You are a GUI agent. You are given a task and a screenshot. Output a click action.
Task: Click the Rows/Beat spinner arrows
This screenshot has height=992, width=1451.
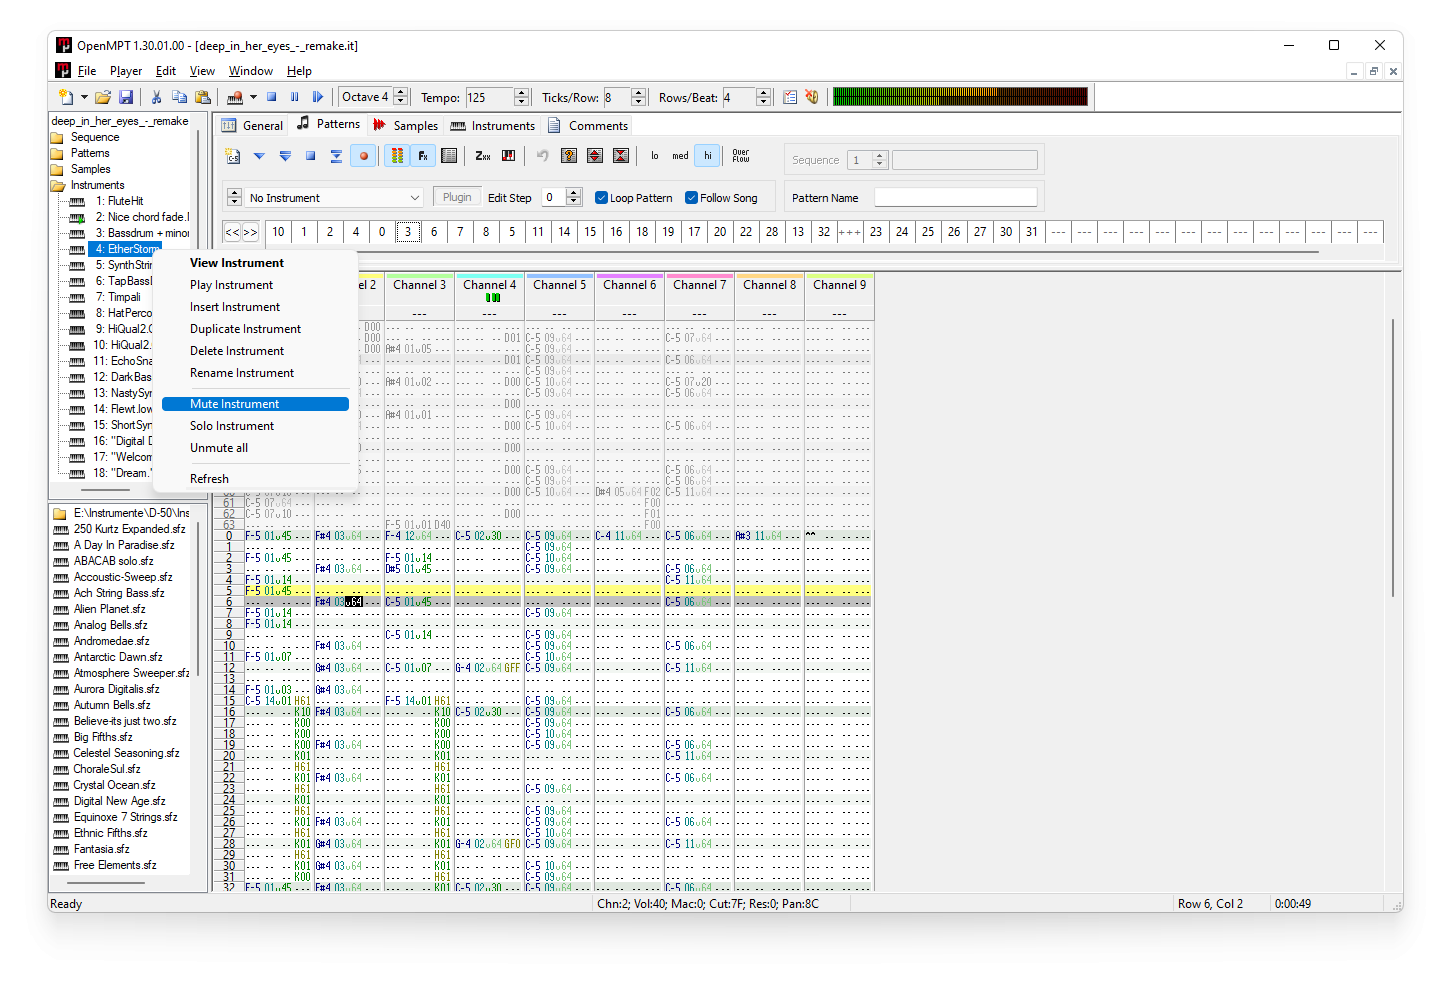pos(764,97)
